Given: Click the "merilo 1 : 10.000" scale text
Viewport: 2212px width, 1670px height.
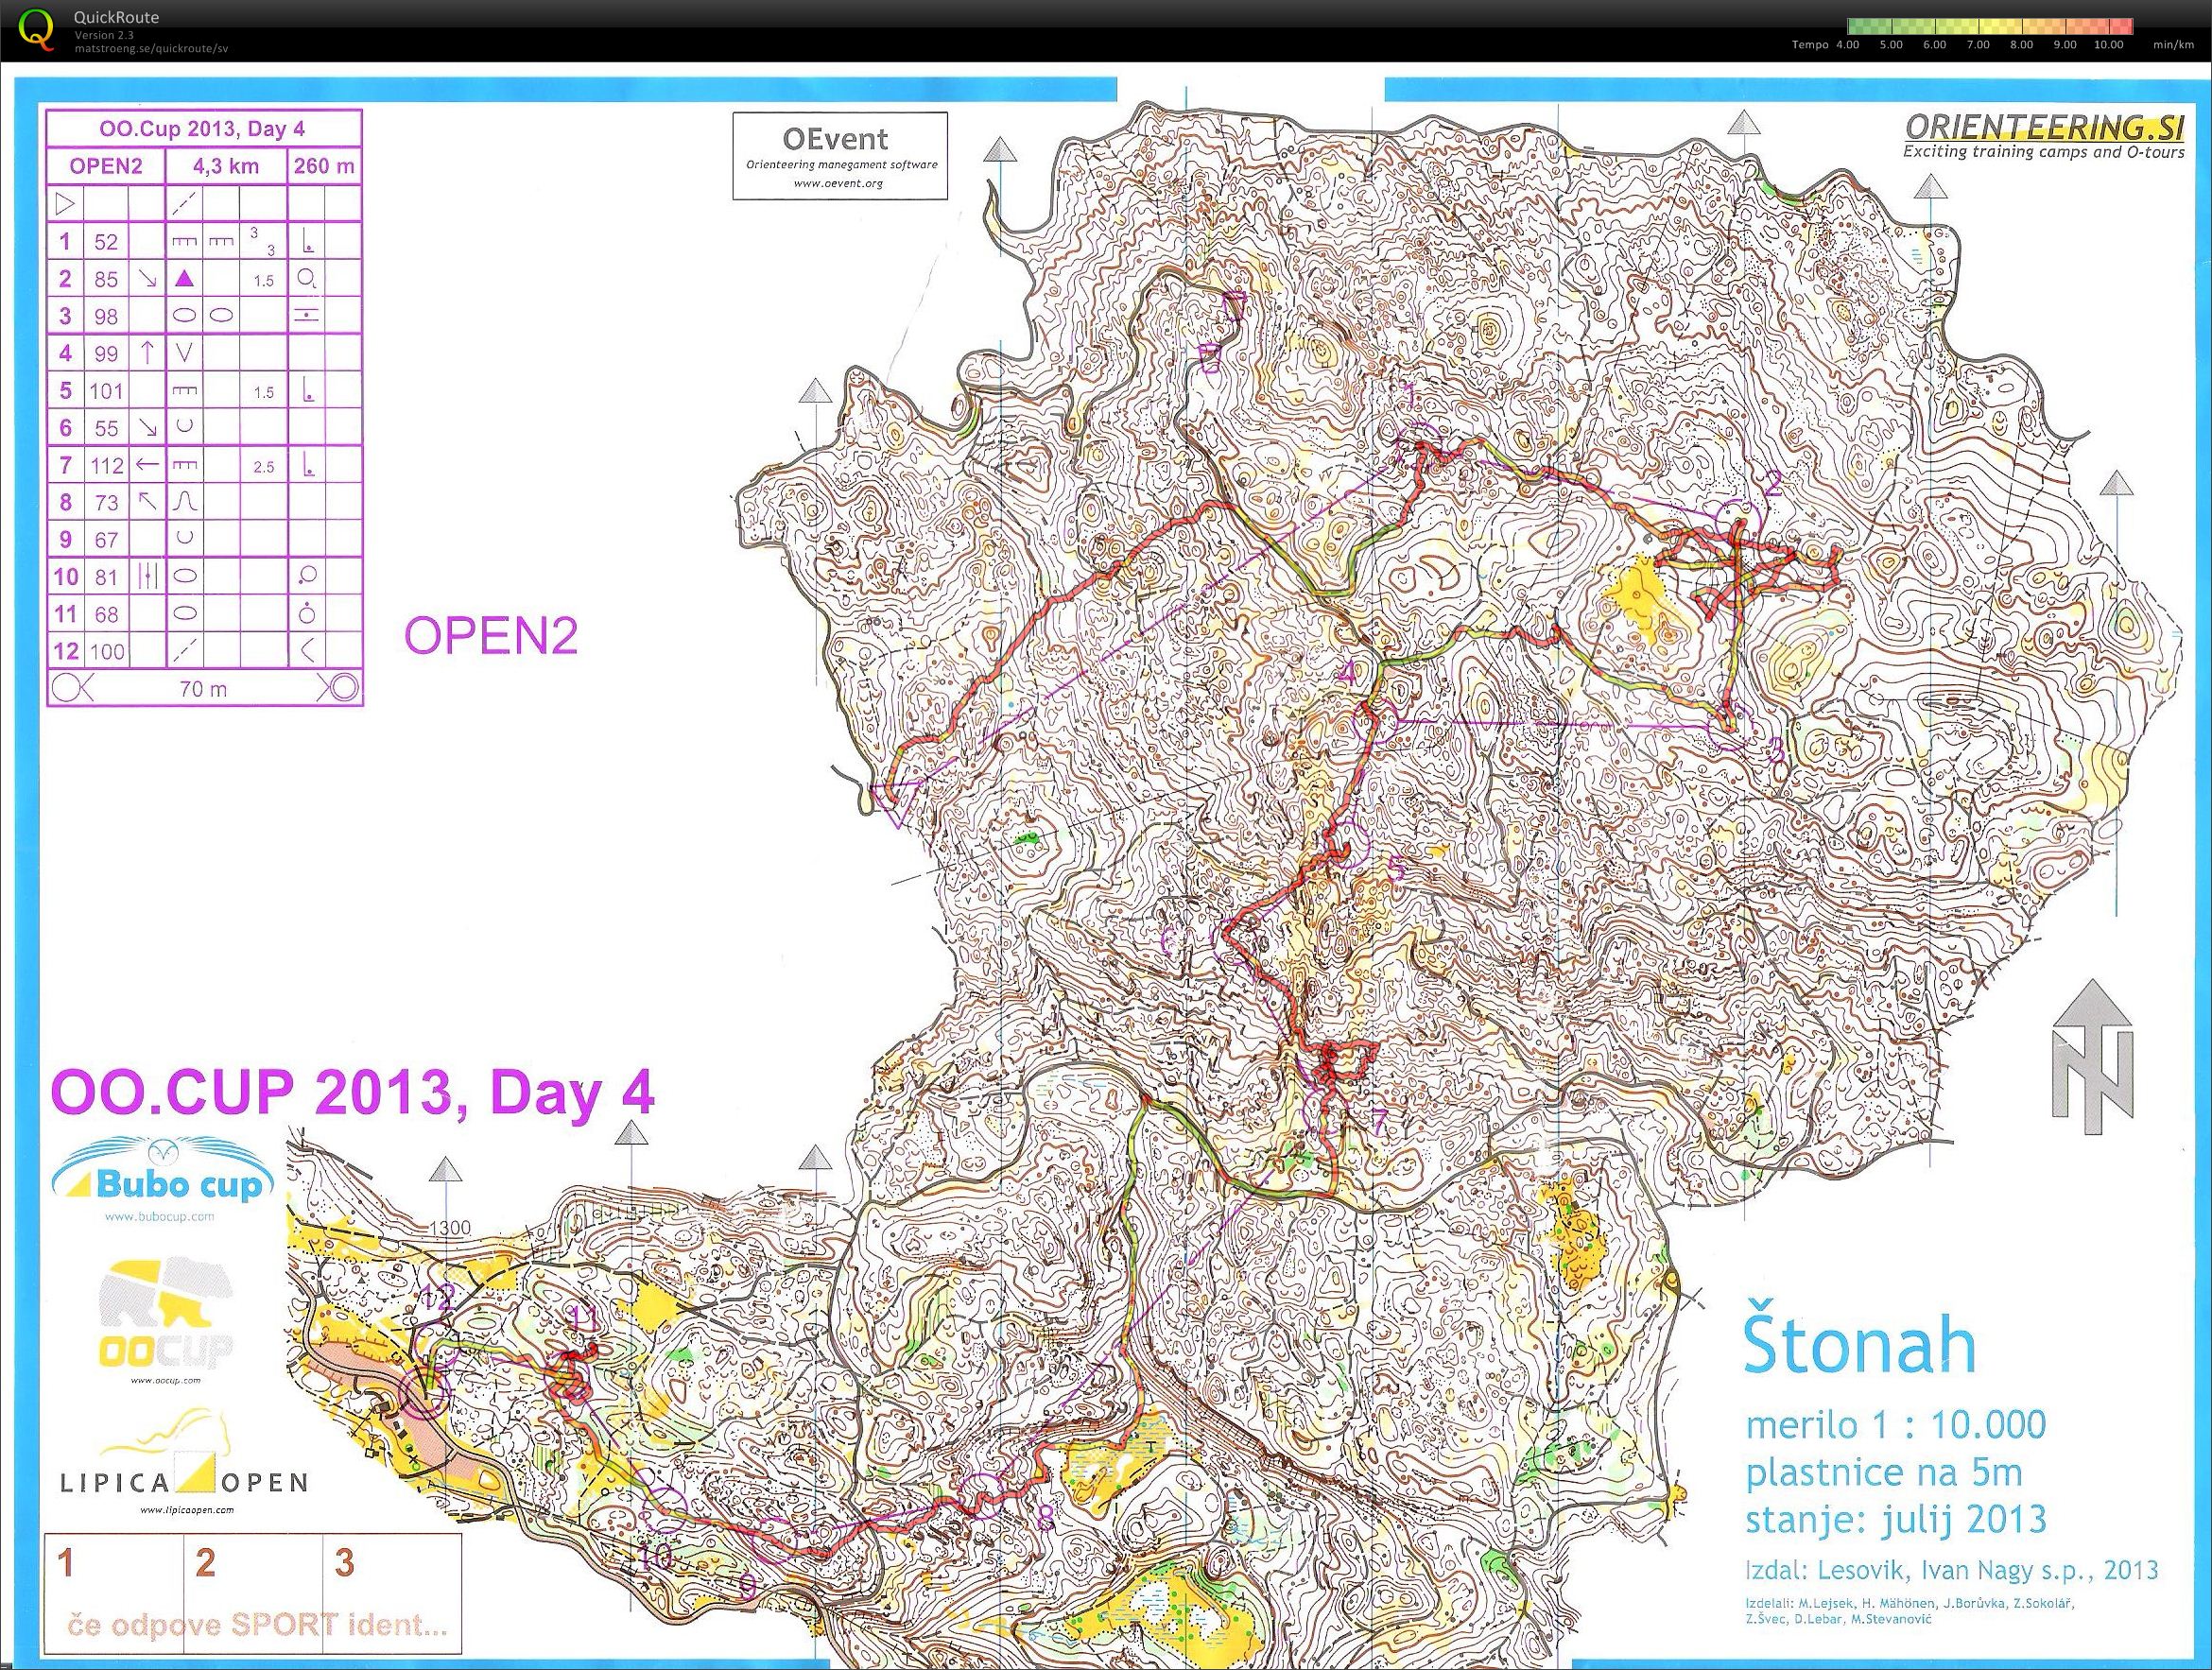Looking at the screenshot, I should click(1895, 1425).
